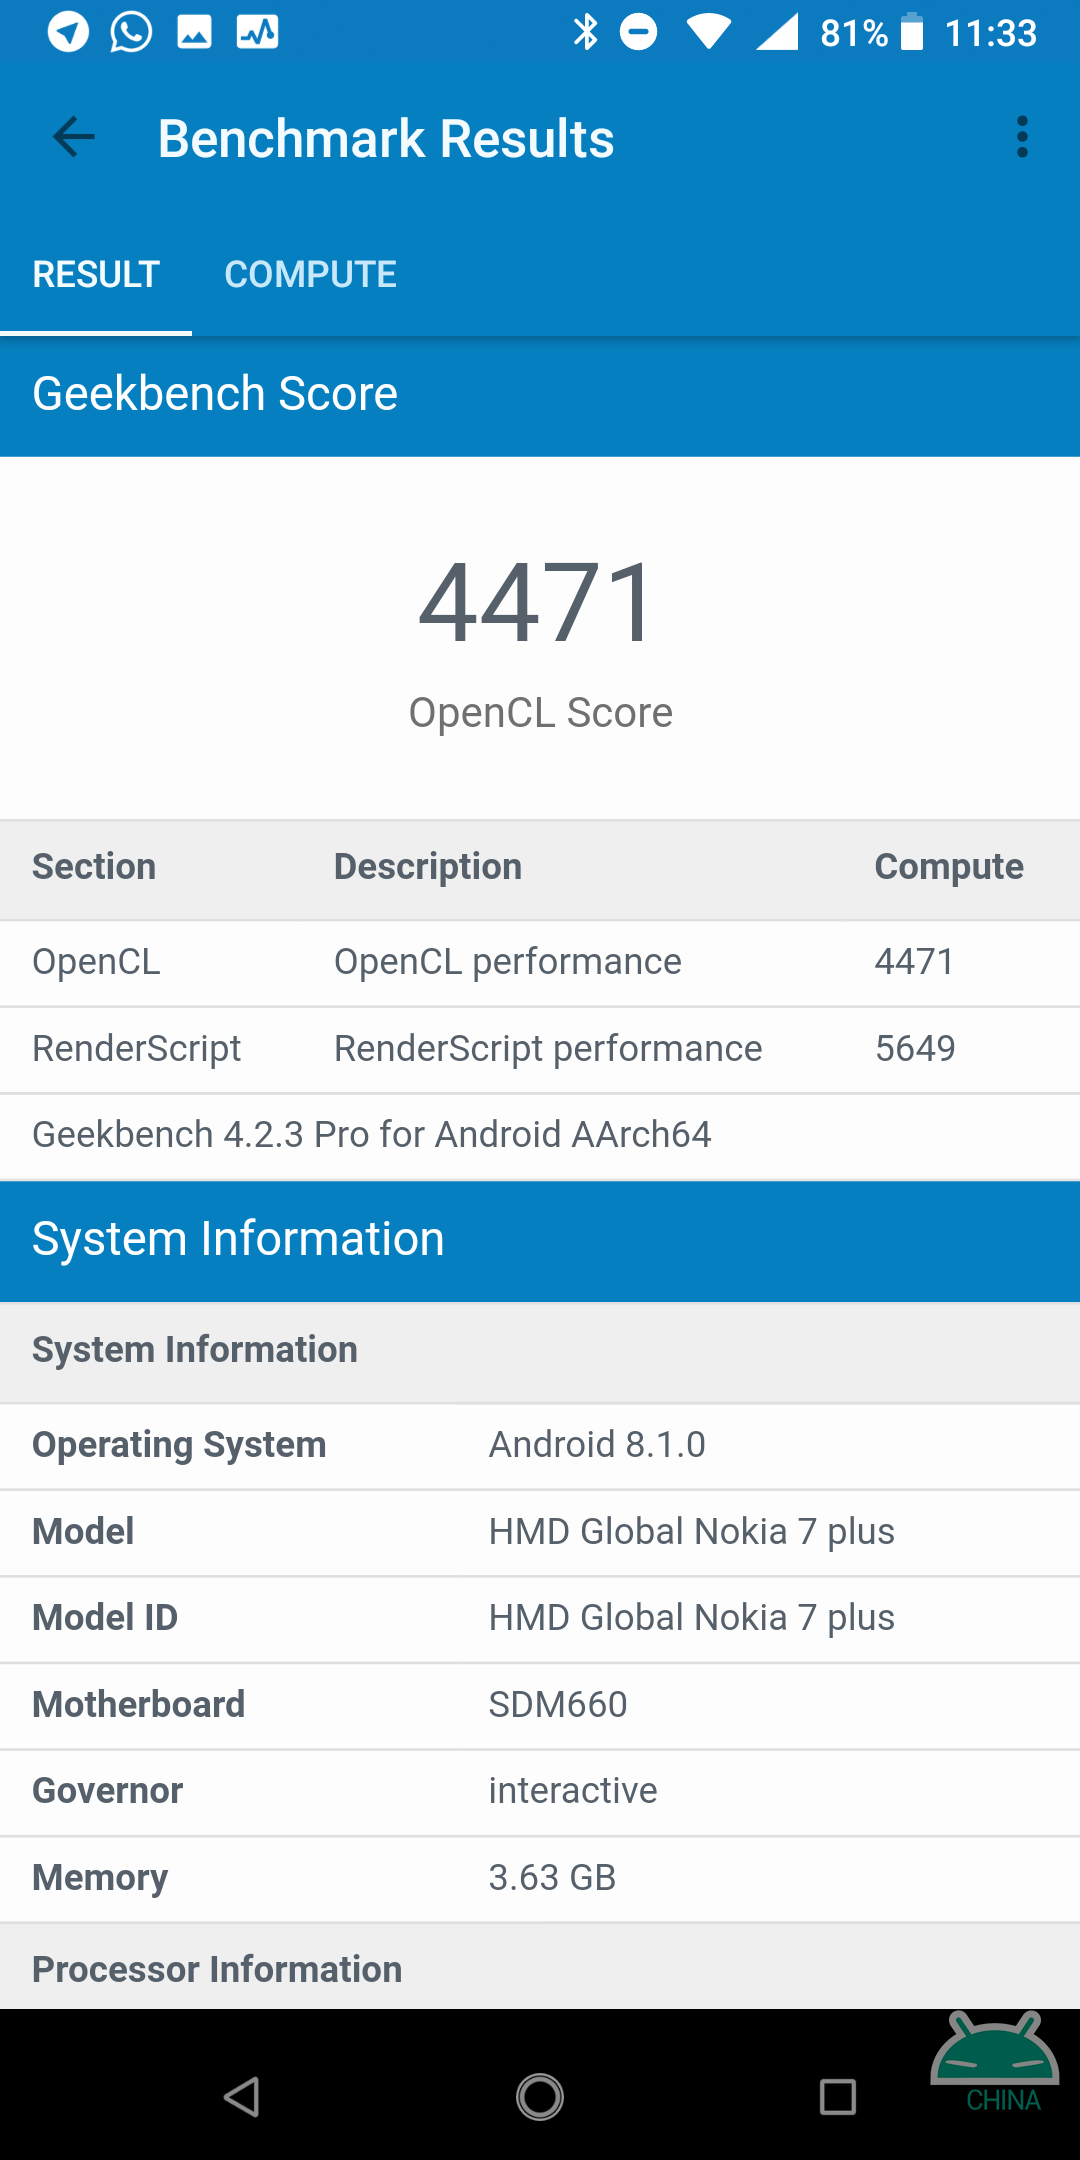
Task: Tap the Benchmark Results title
Action: 386,138
